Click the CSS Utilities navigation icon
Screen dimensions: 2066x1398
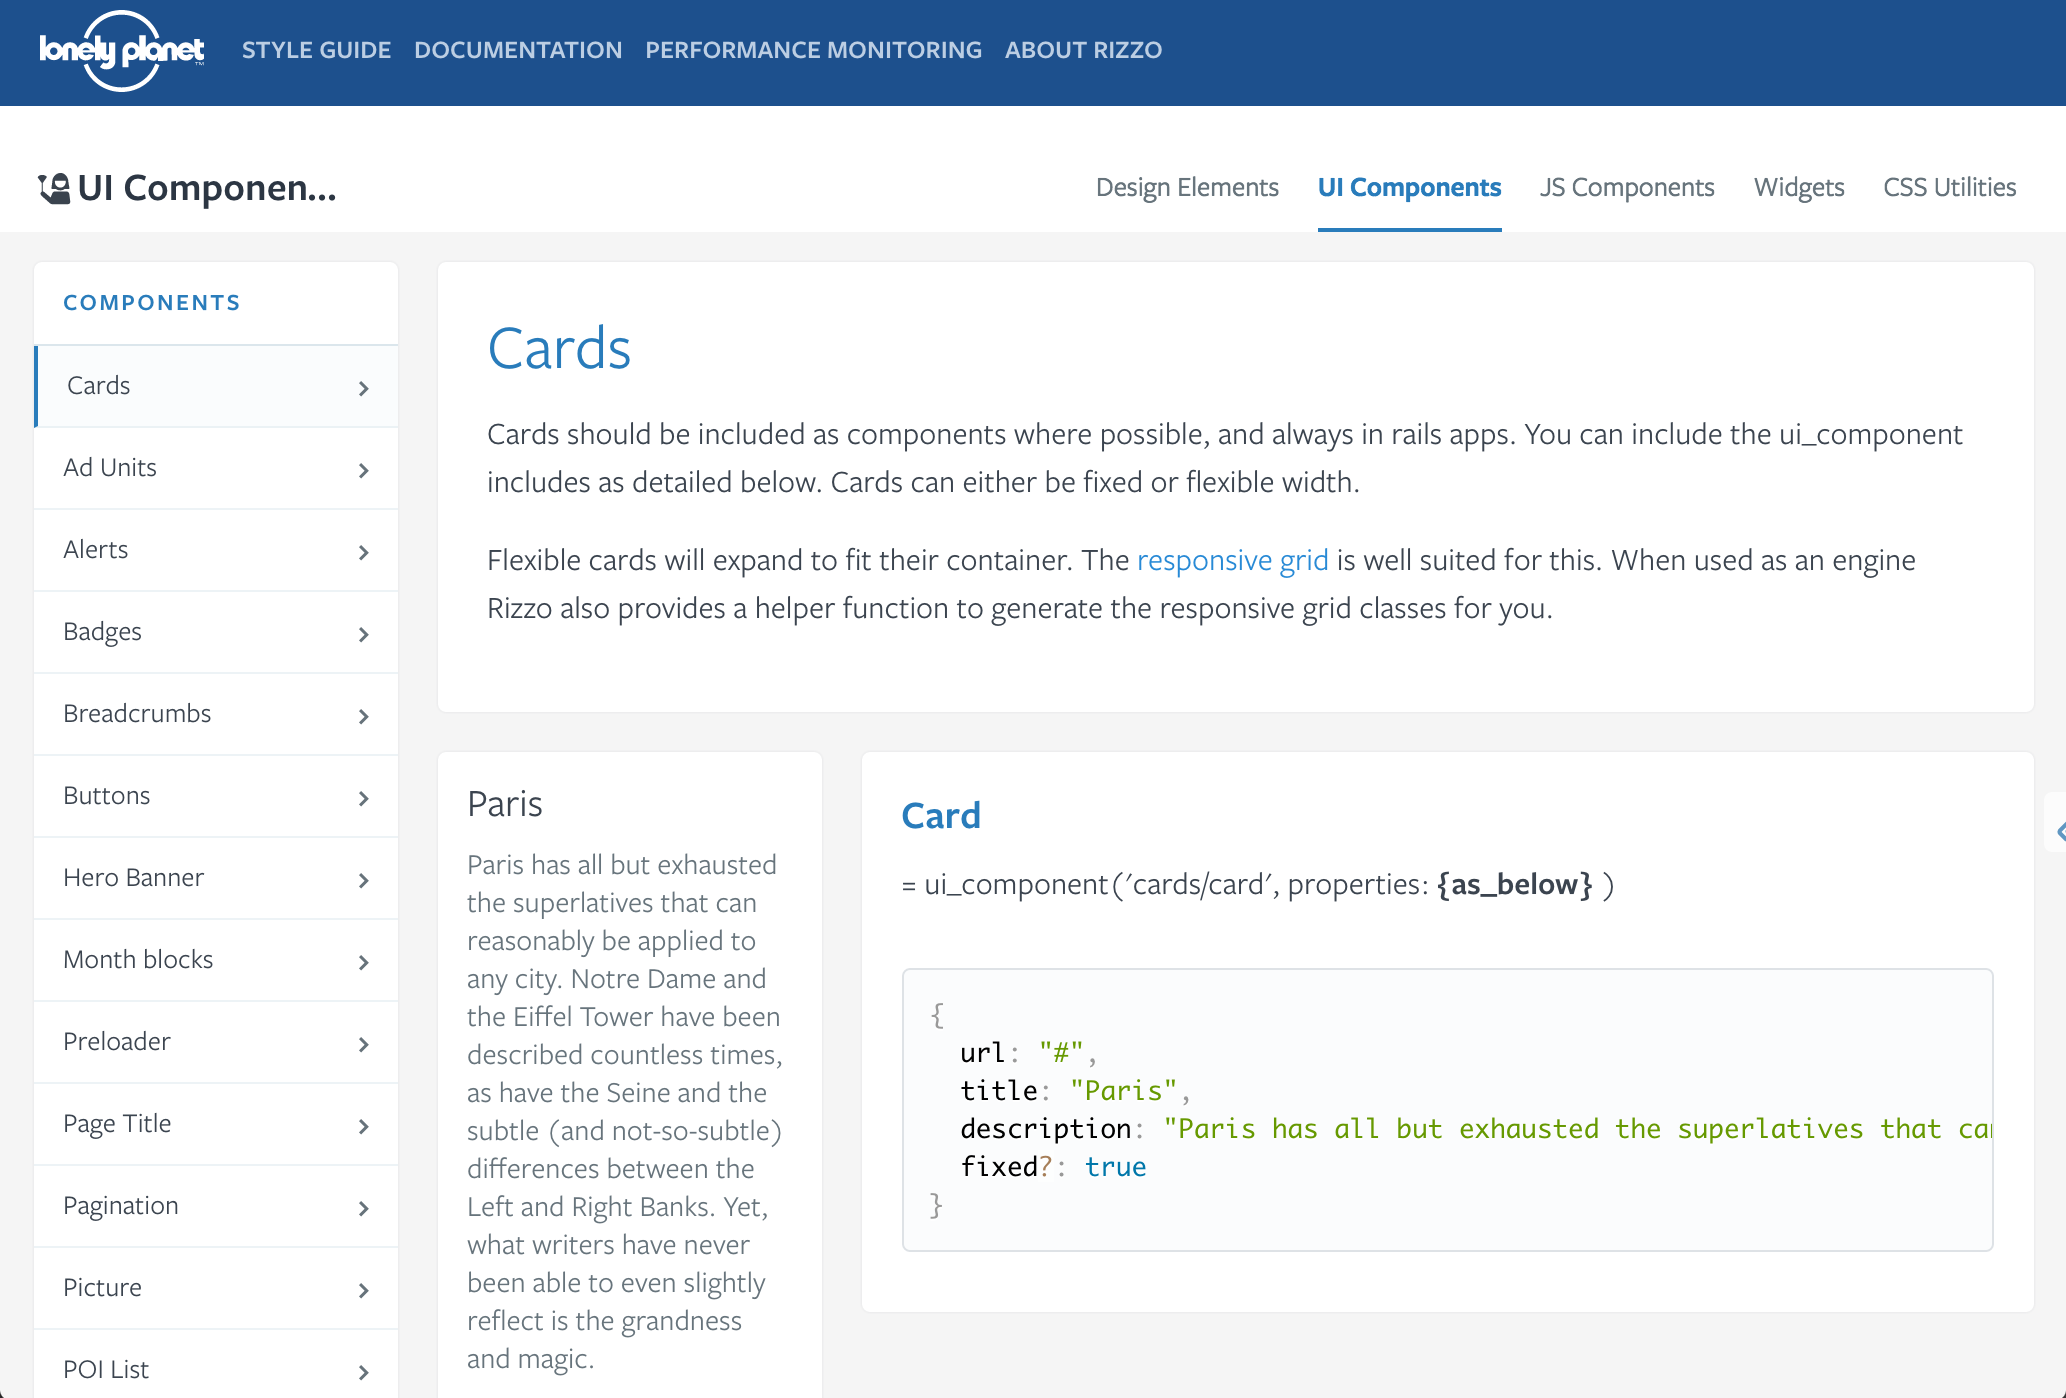[x=1951, y=187]
